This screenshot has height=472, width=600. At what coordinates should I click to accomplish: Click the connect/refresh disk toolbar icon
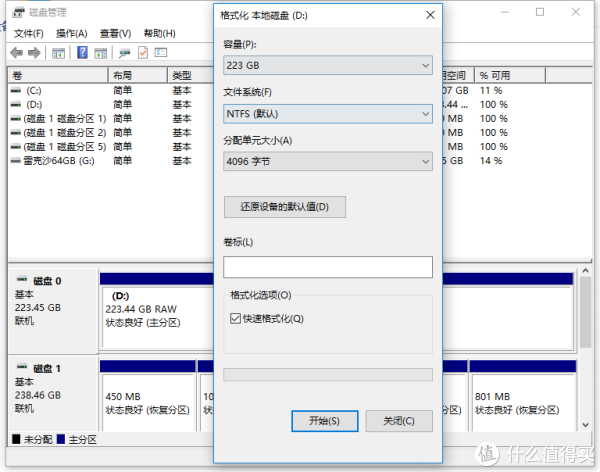coord(124,53)
